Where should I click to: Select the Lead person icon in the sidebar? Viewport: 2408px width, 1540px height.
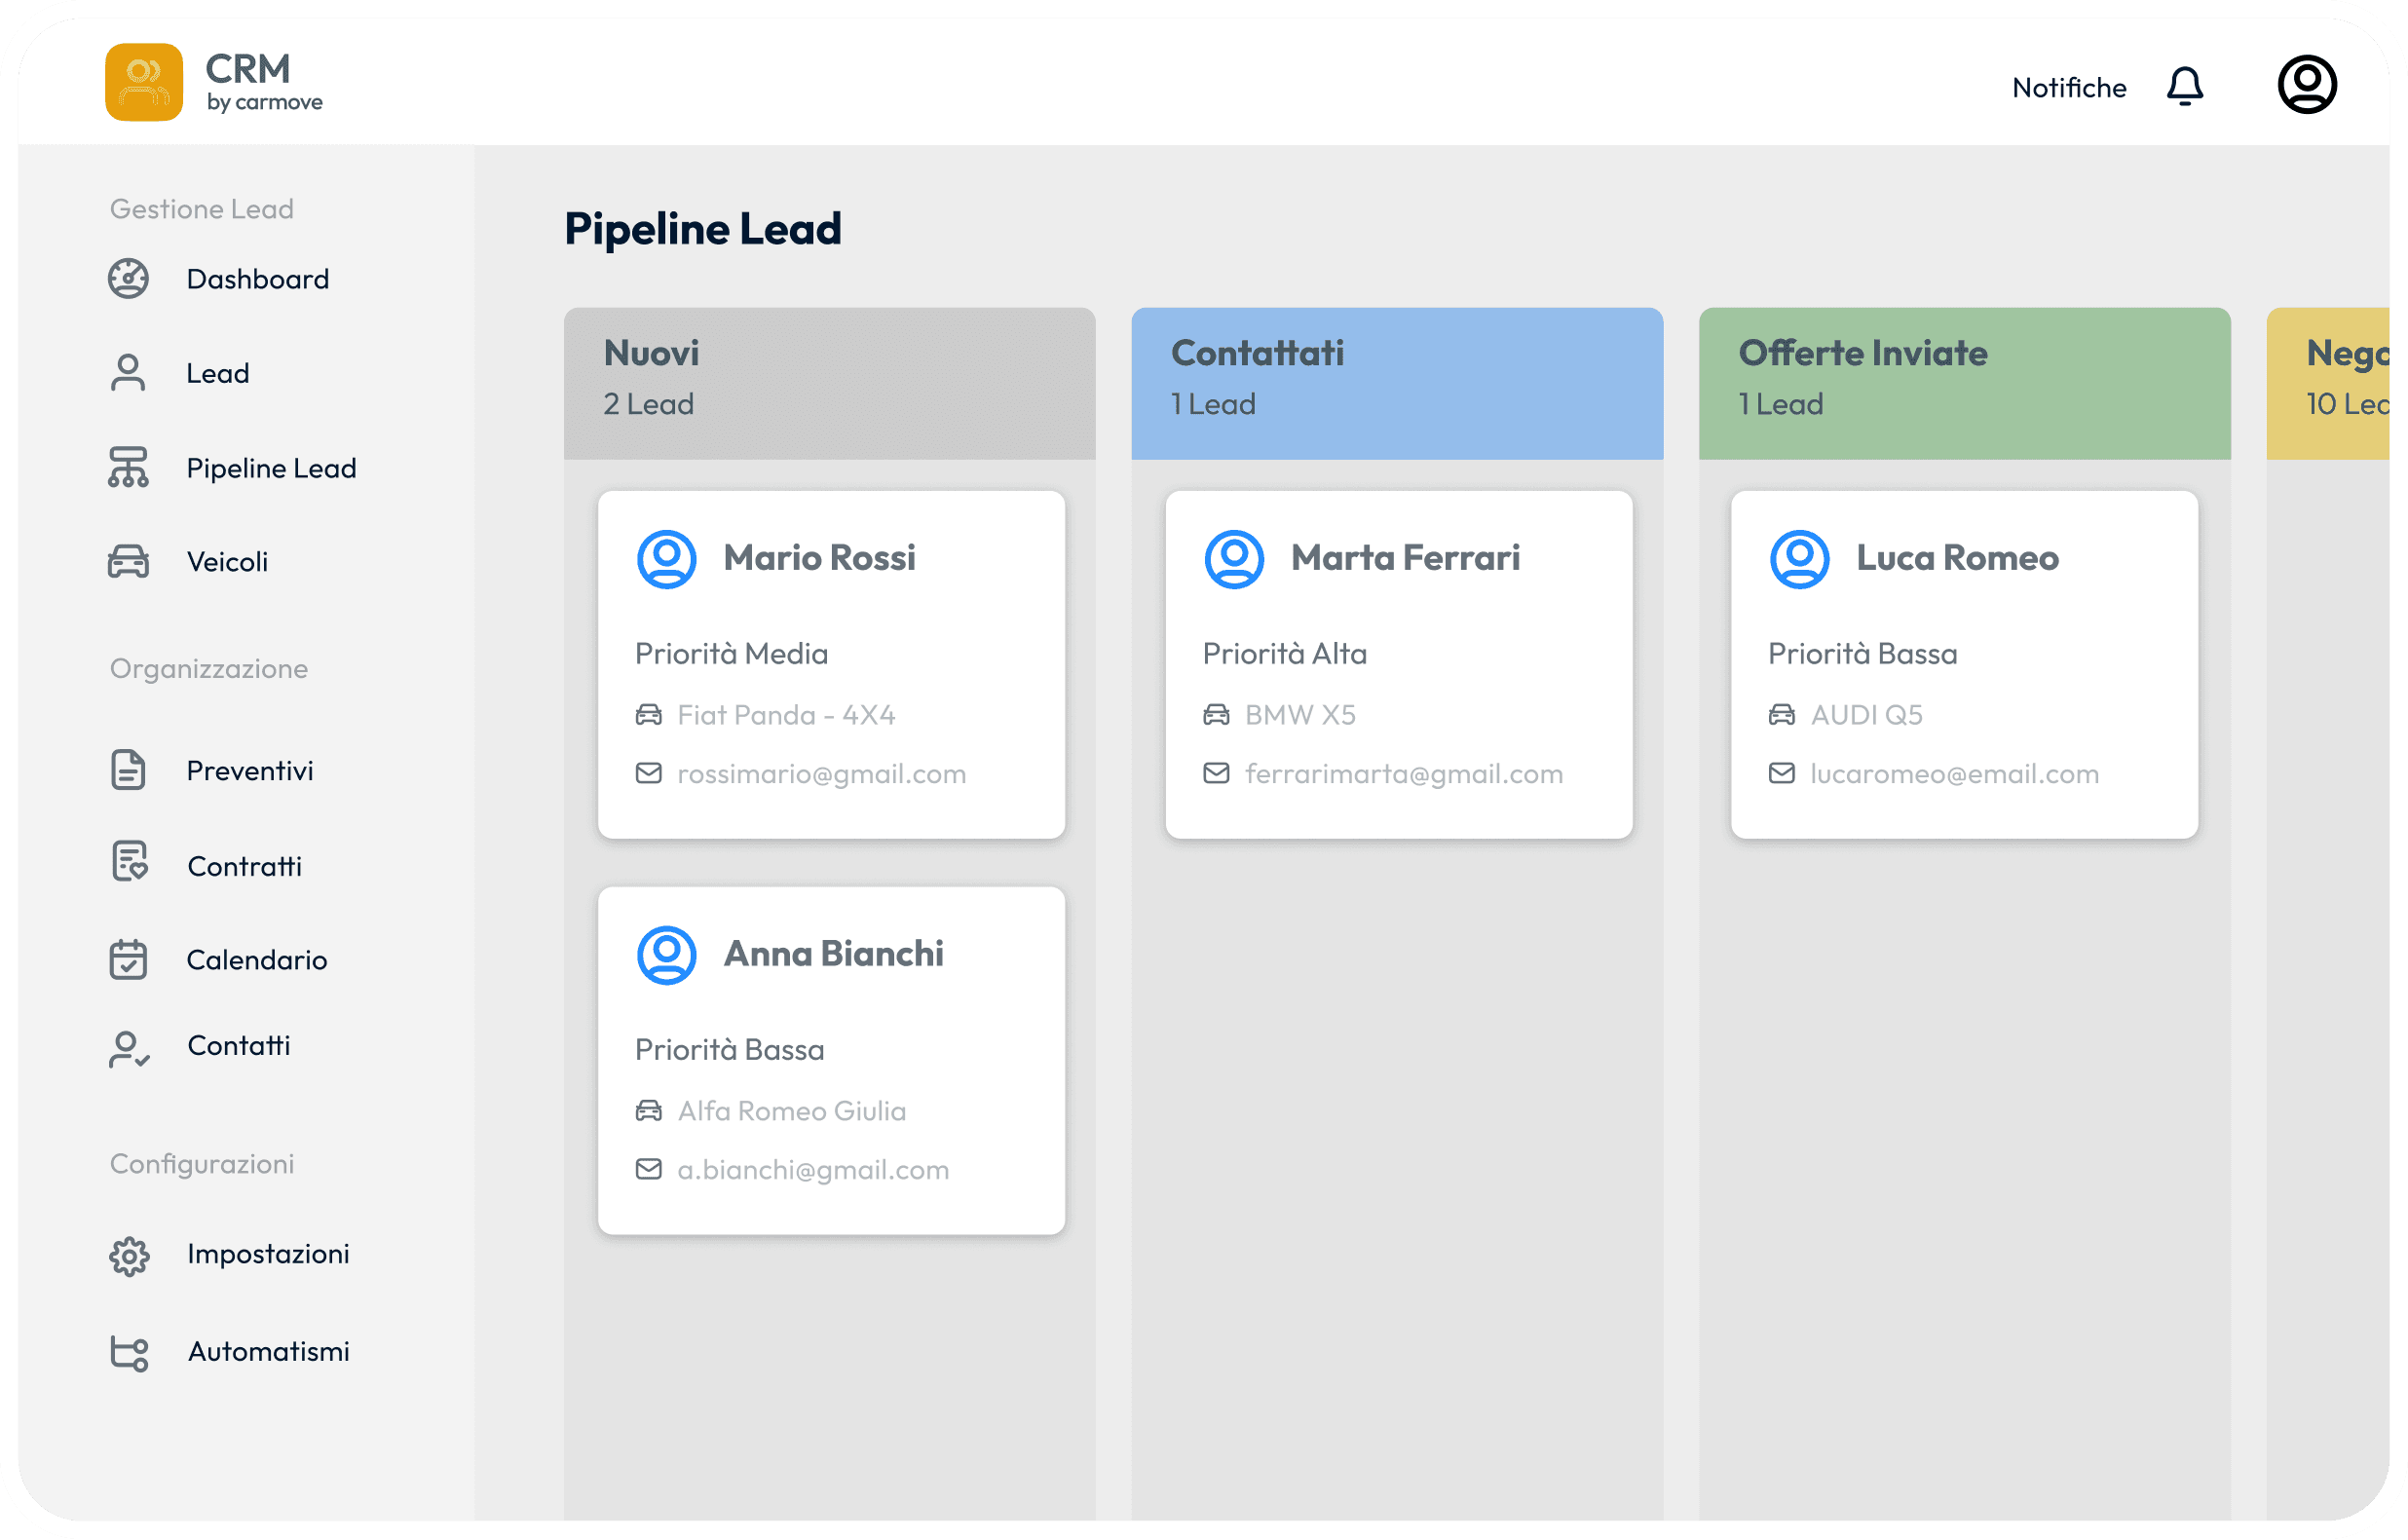(x=128, y=372)
